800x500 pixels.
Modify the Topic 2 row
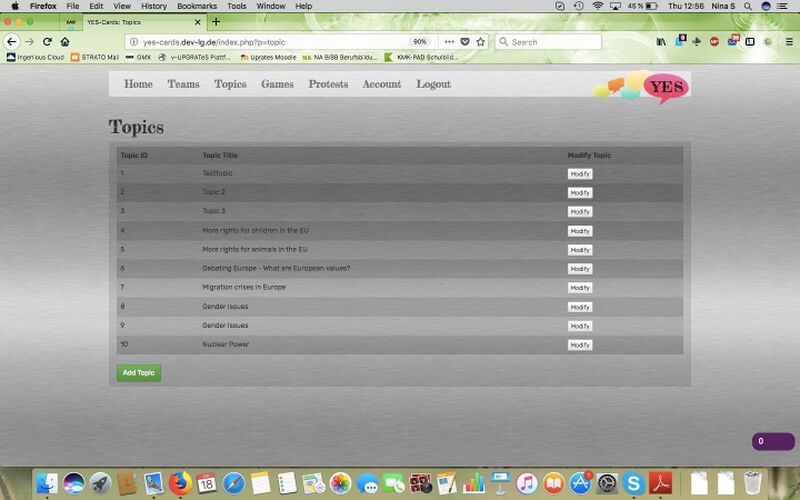pos(580,193)
